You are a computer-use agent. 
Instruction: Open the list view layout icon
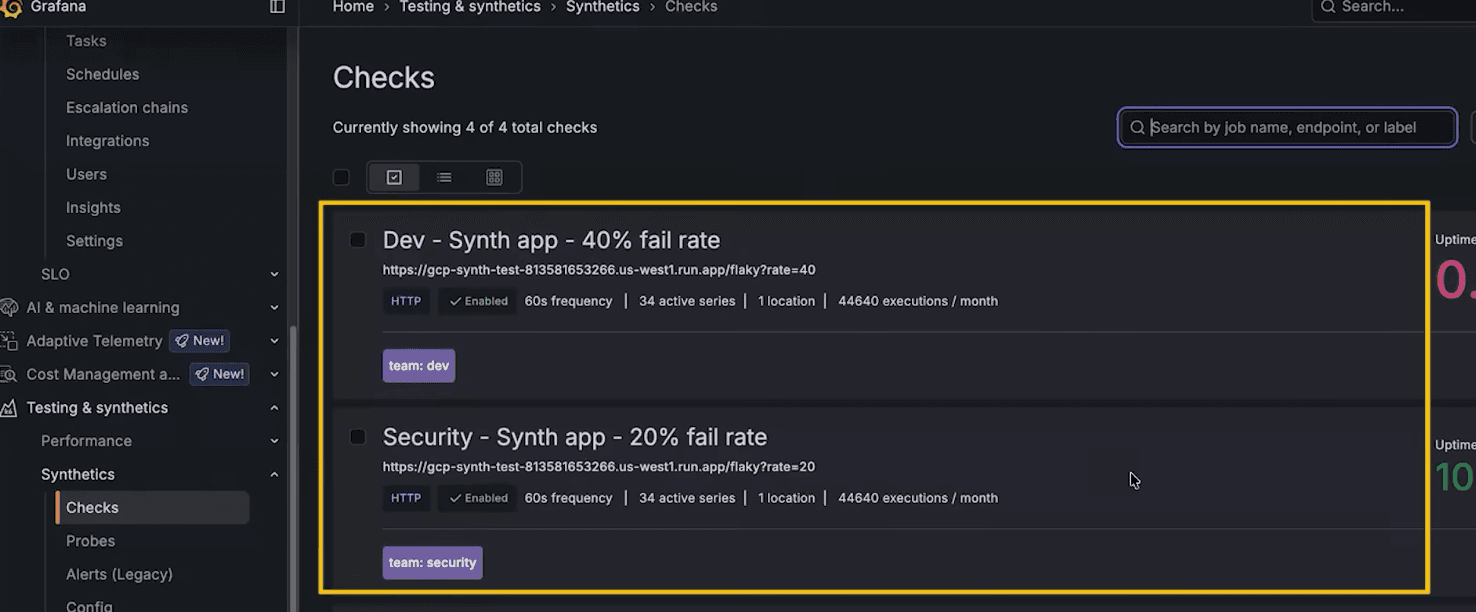pos(444,176)
